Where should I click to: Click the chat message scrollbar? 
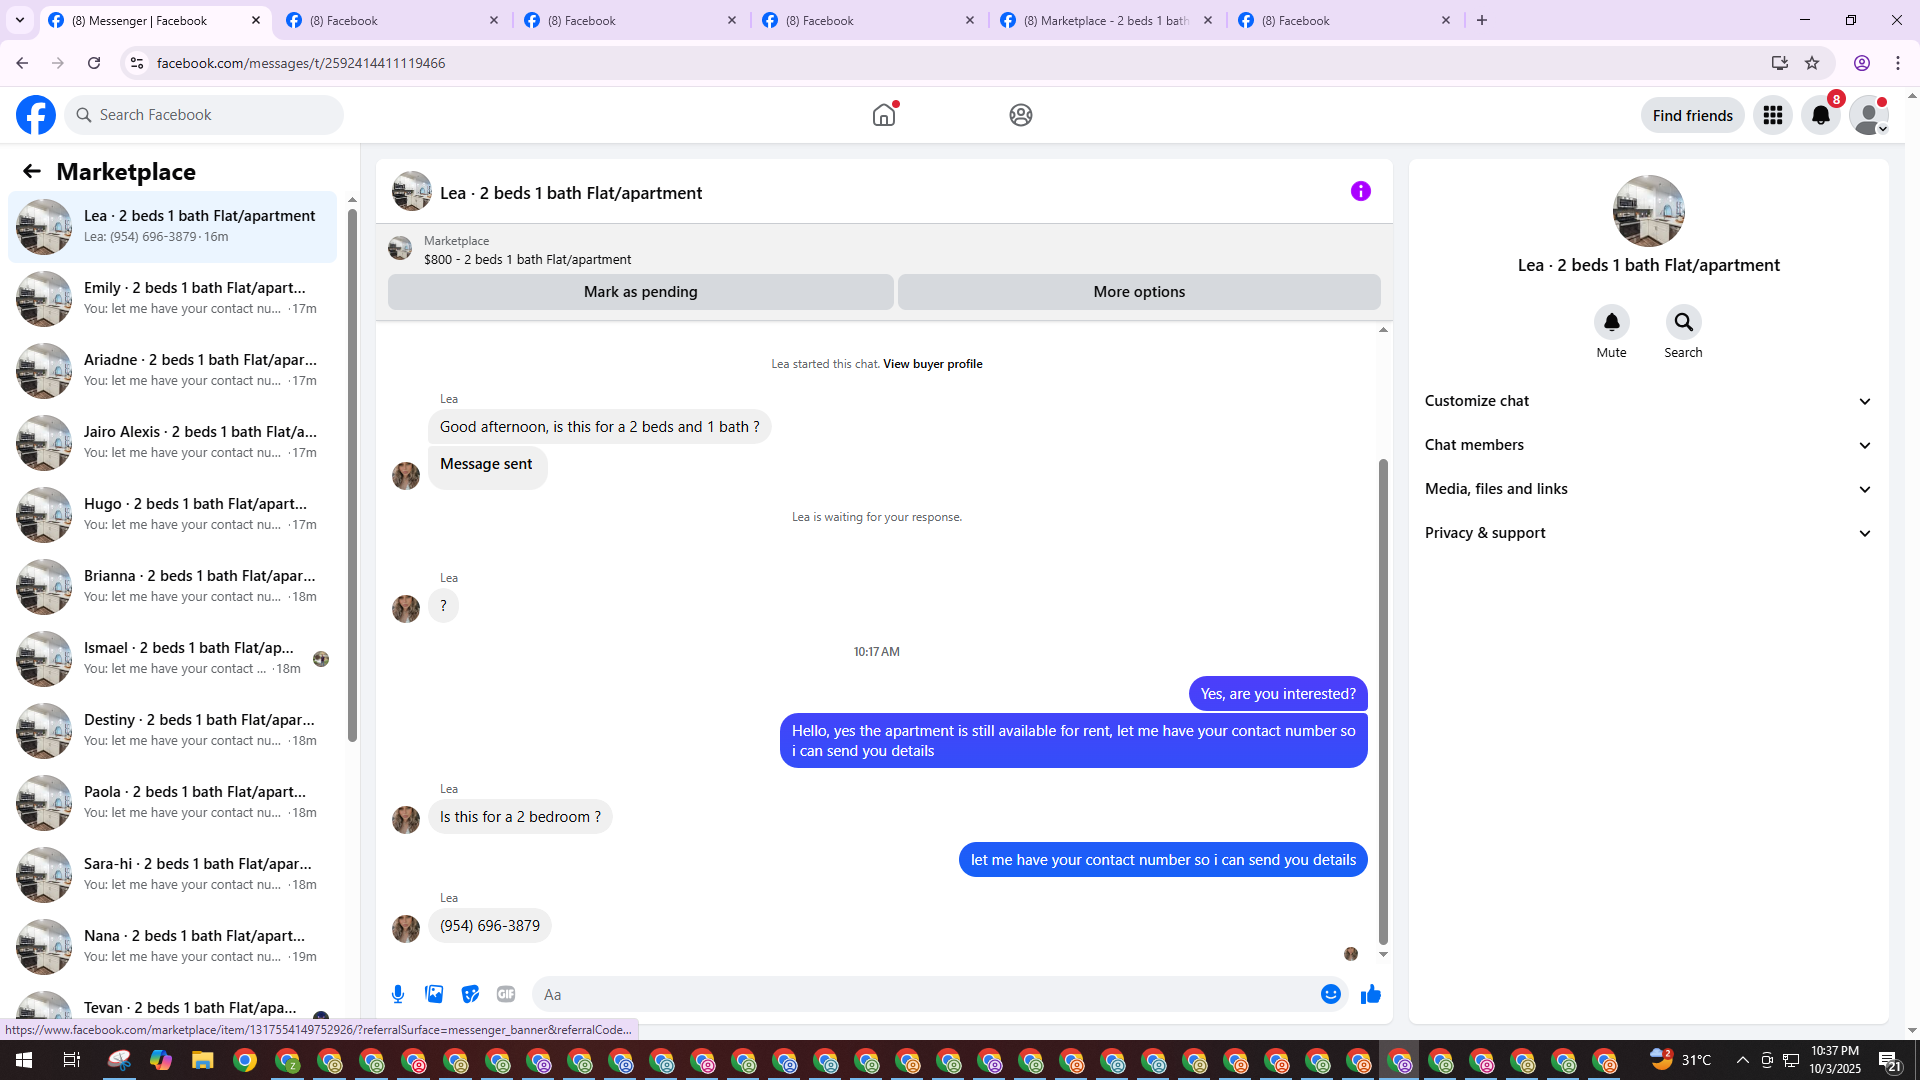[x=1383, y=700]
